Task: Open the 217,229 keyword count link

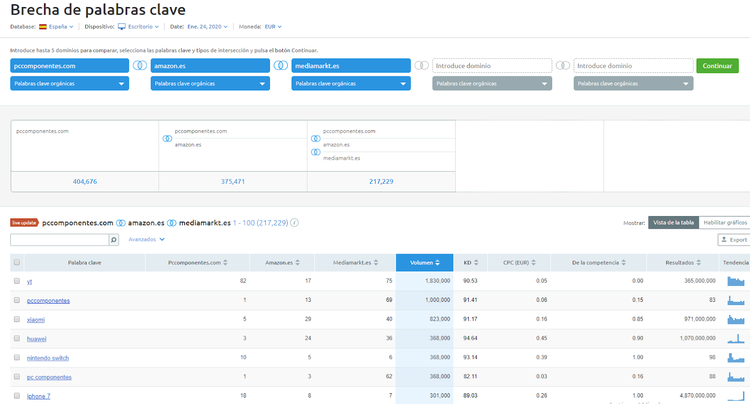Action: [381, 181]
